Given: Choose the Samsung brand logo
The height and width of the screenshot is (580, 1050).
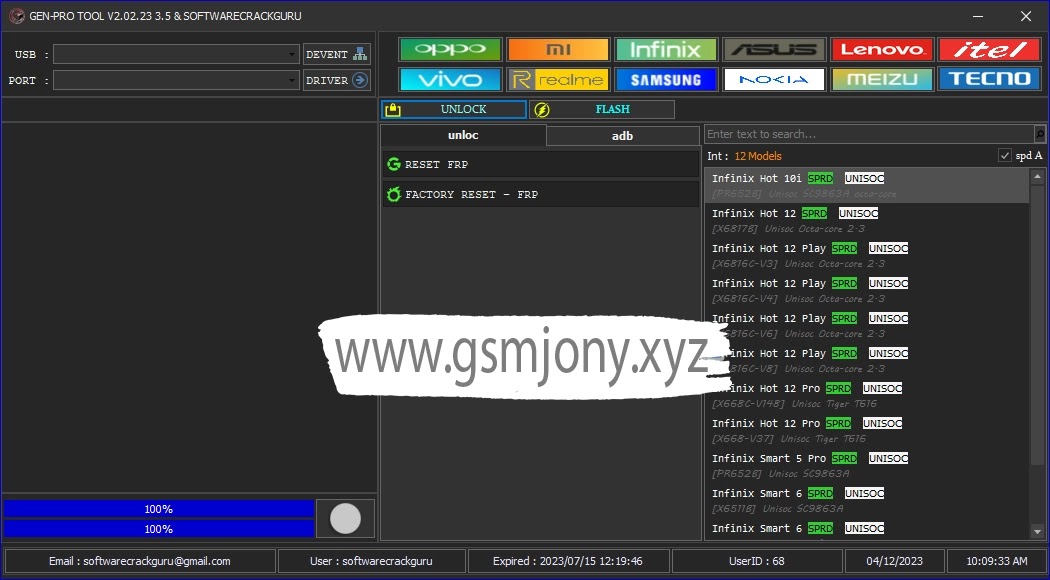Looking at the screenshot, I should pos(666,80).
